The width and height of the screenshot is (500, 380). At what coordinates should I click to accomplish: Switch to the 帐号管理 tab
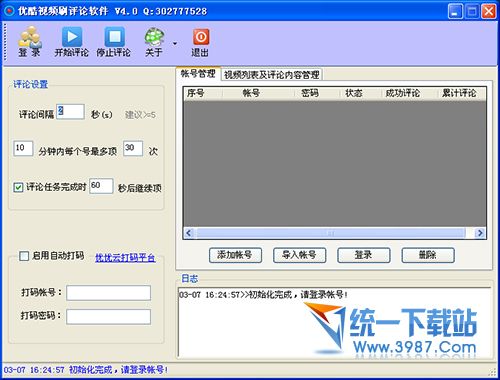(198, 74)
